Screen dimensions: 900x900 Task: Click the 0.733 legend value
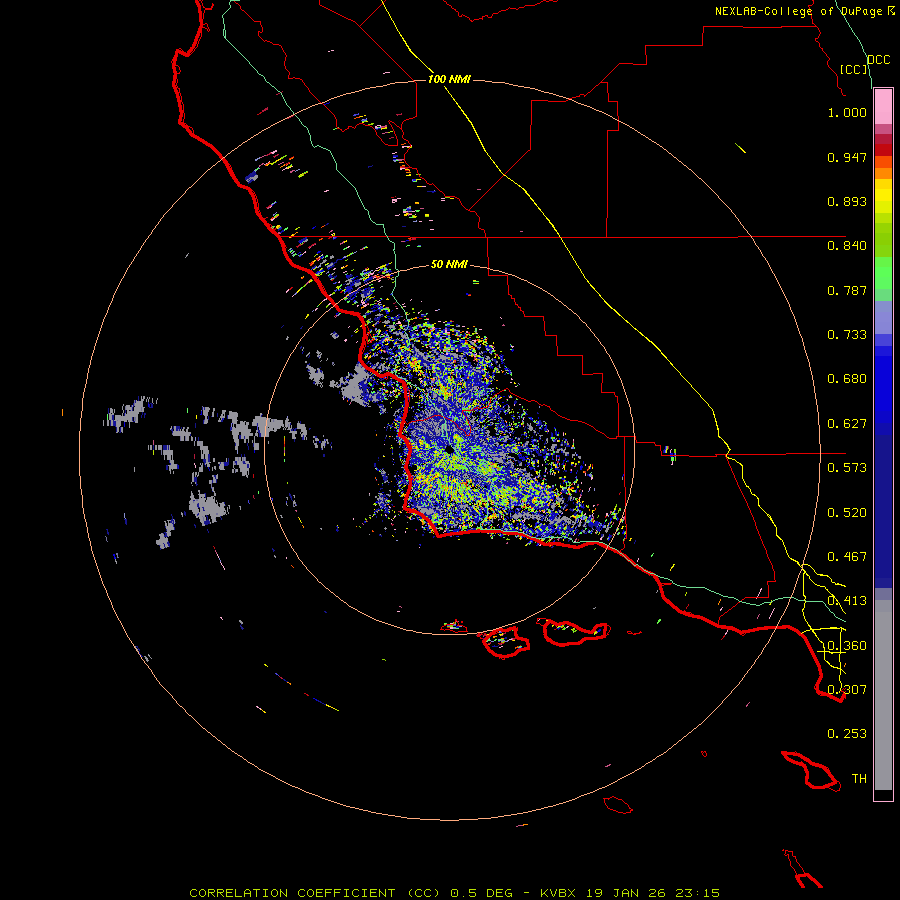tap(847, 335)
